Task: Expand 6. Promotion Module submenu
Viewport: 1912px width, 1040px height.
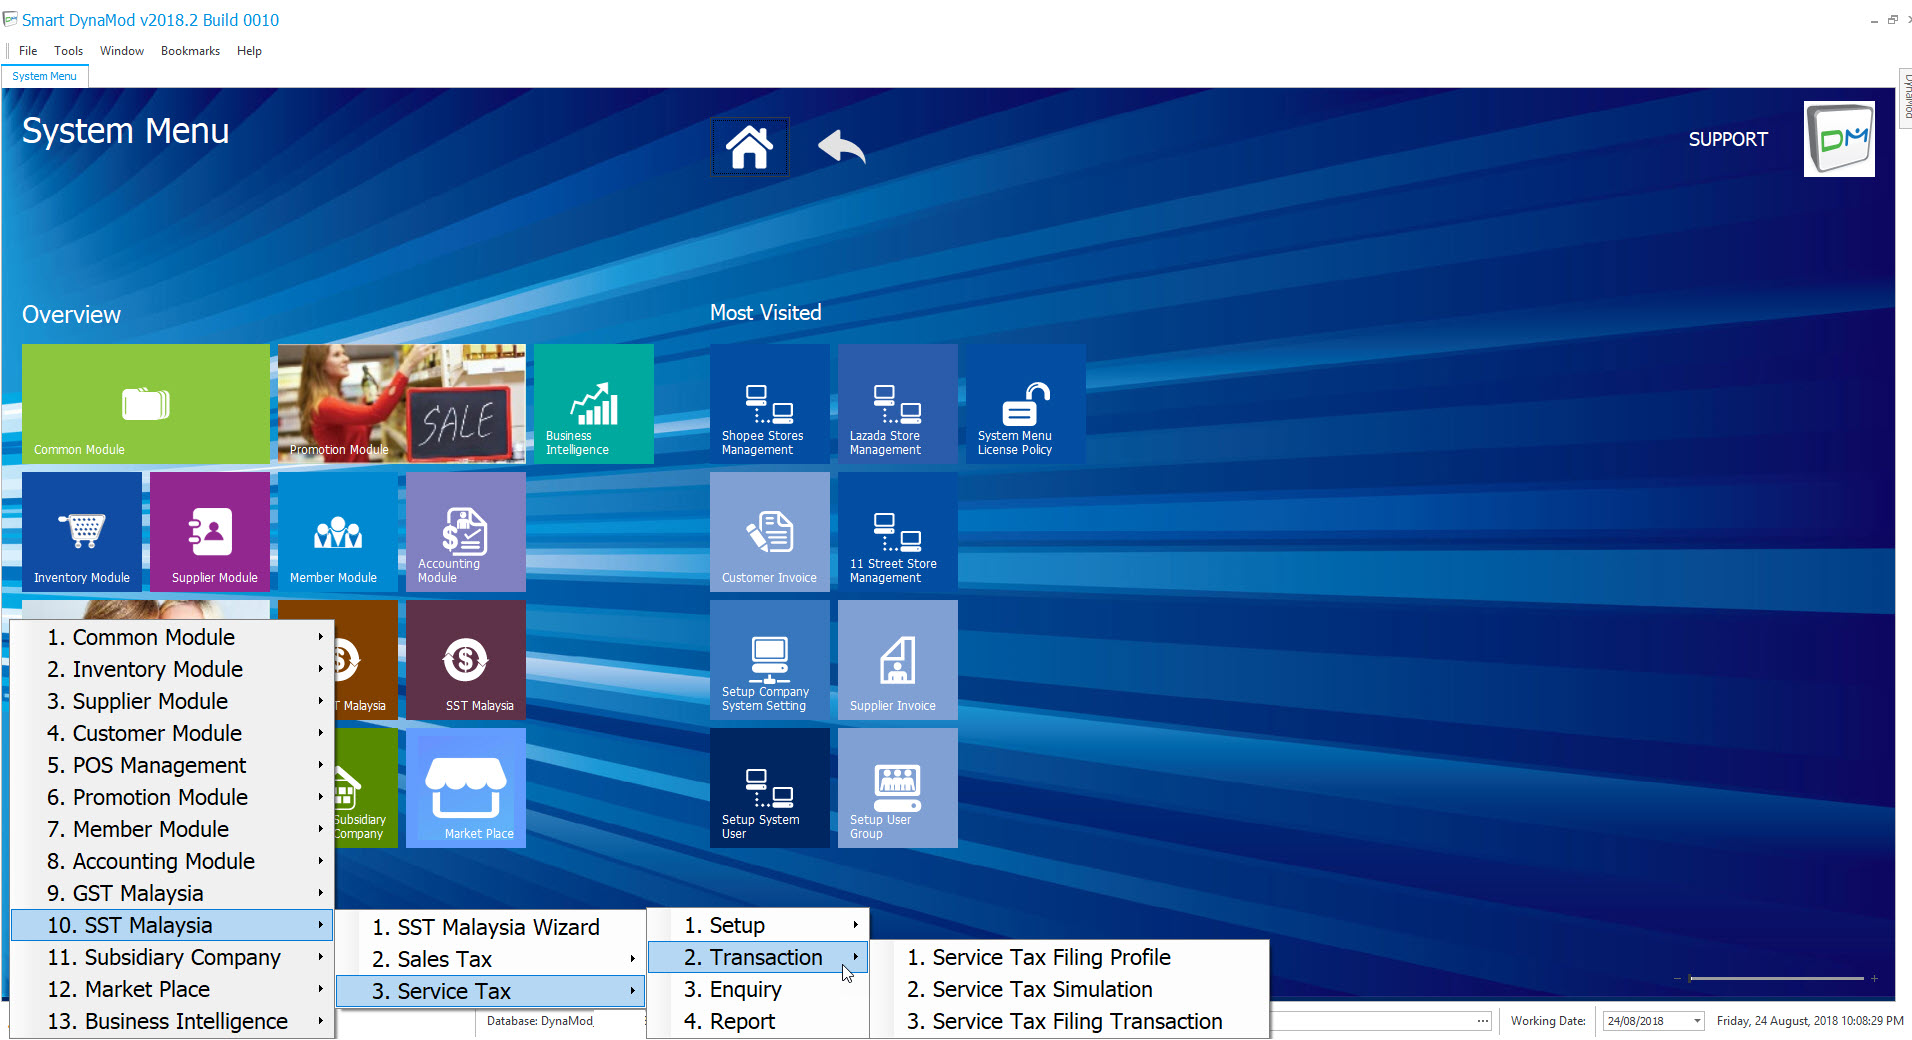Action: point(172,797)
